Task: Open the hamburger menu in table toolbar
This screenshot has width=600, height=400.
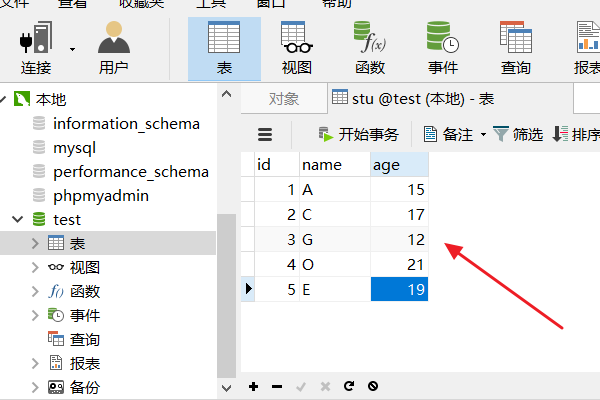Action: point(265,134)
